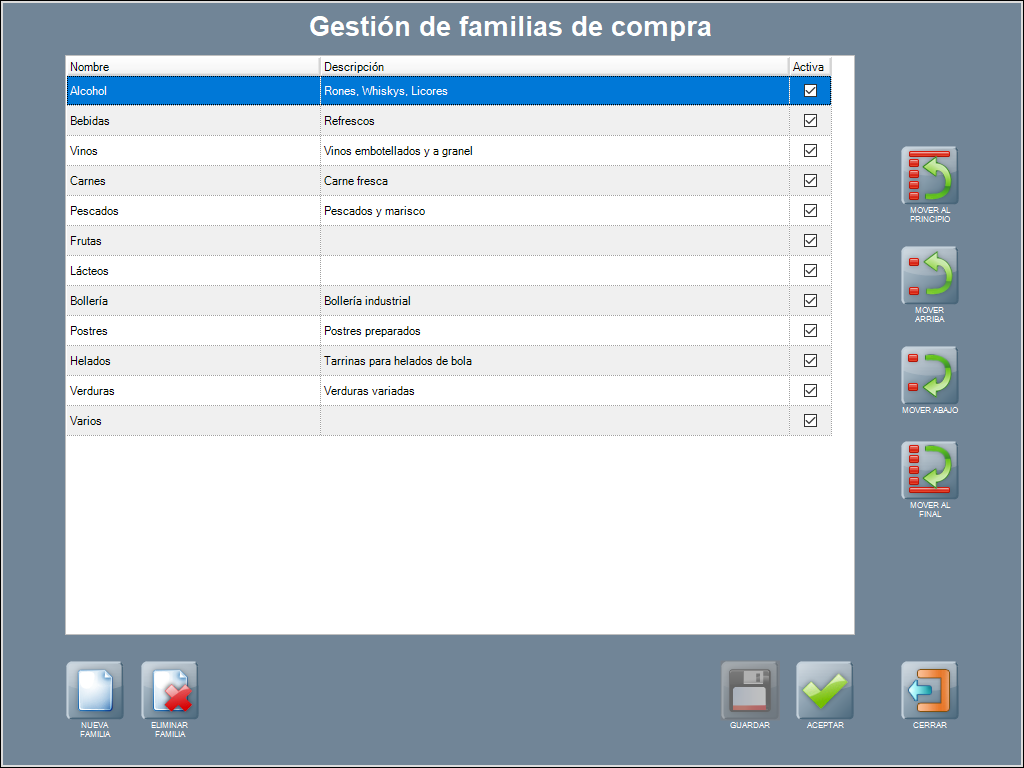Toggle Activa checkbox in the Varios row

click(810, 421)
